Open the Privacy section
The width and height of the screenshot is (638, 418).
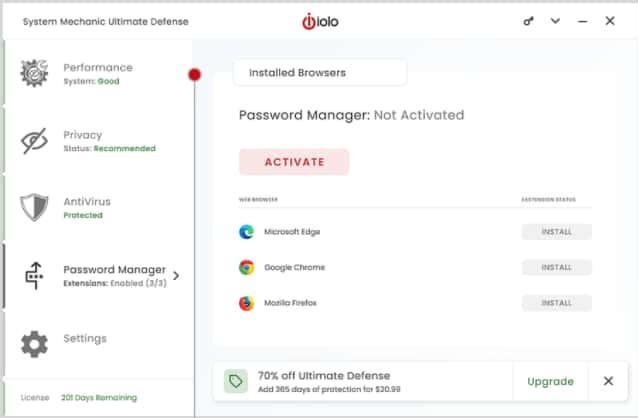[x=98, y=141]
